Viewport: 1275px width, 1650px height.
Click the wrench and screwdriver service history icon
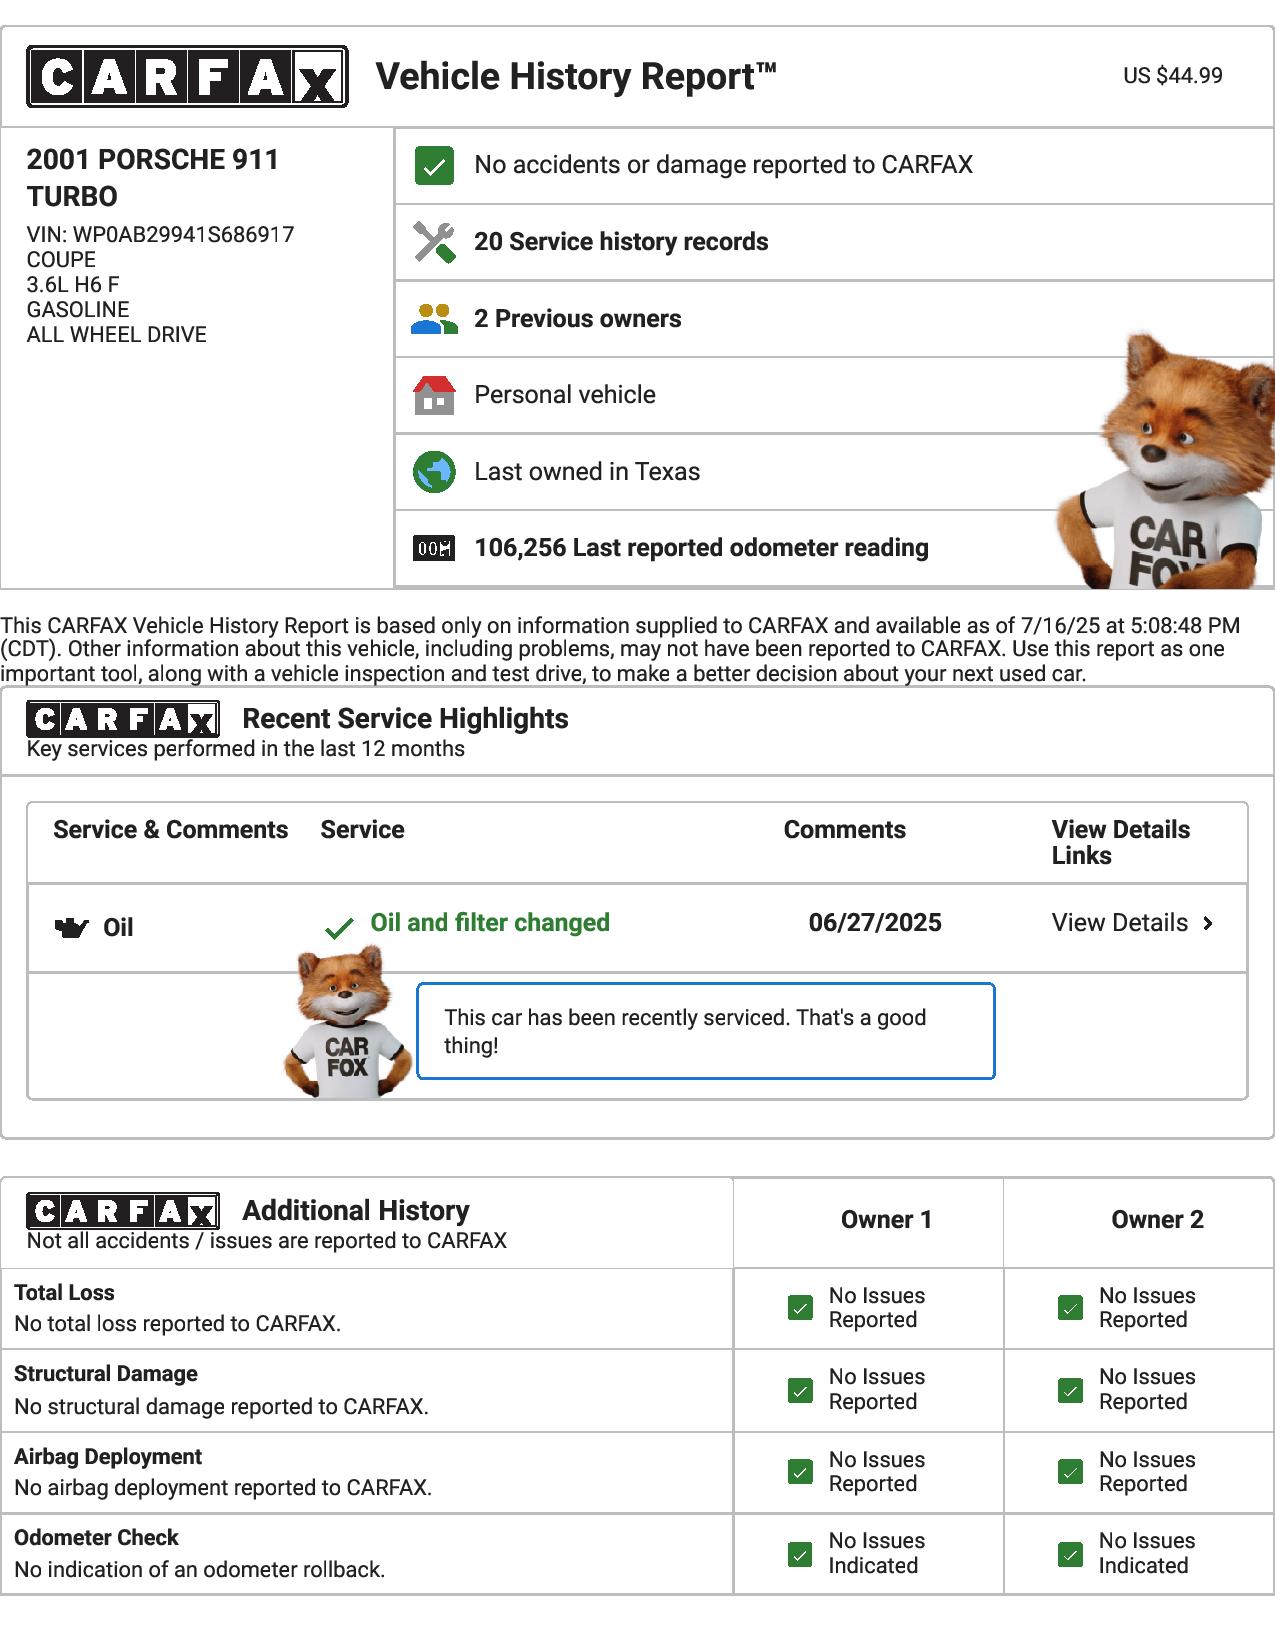434,243
